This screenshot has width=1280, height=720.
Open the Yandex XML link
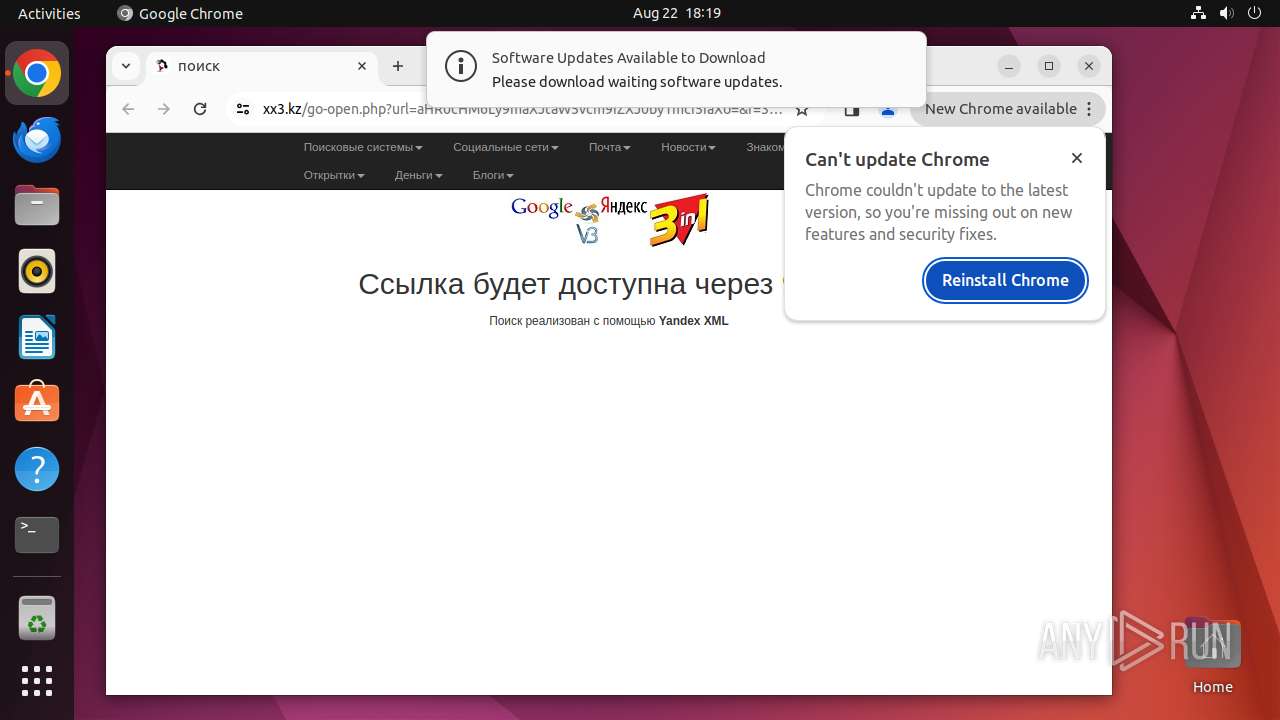[693, 321]
